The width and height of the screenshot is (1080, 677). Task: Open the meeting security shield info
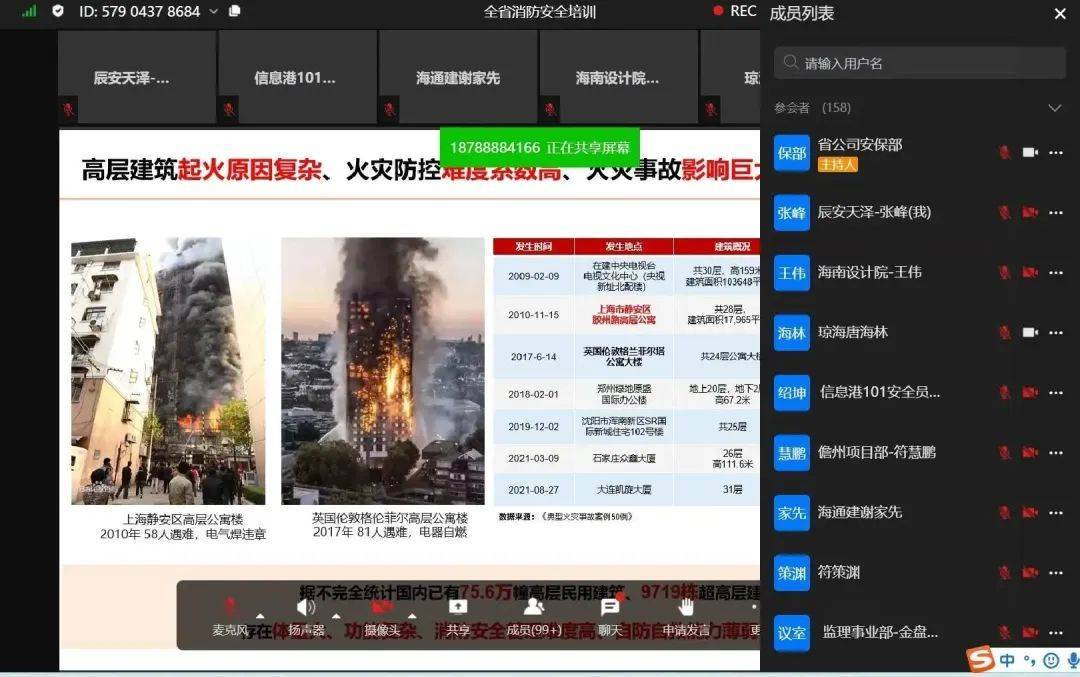(58, 11)
